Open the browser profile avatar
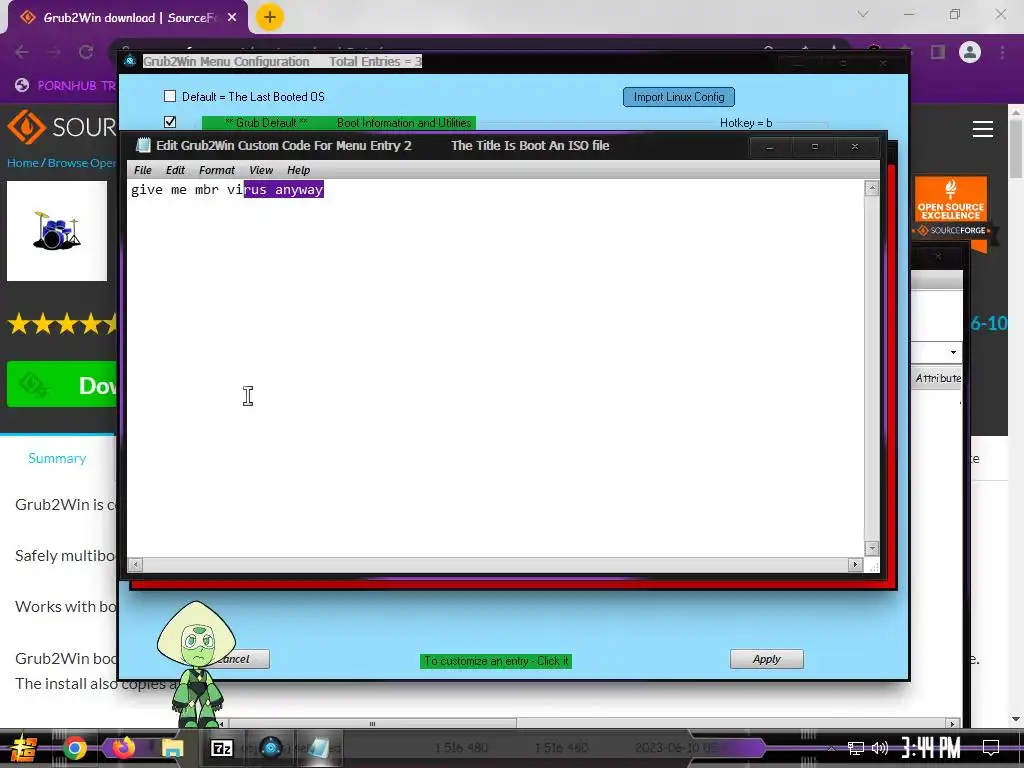 (970, 52)
